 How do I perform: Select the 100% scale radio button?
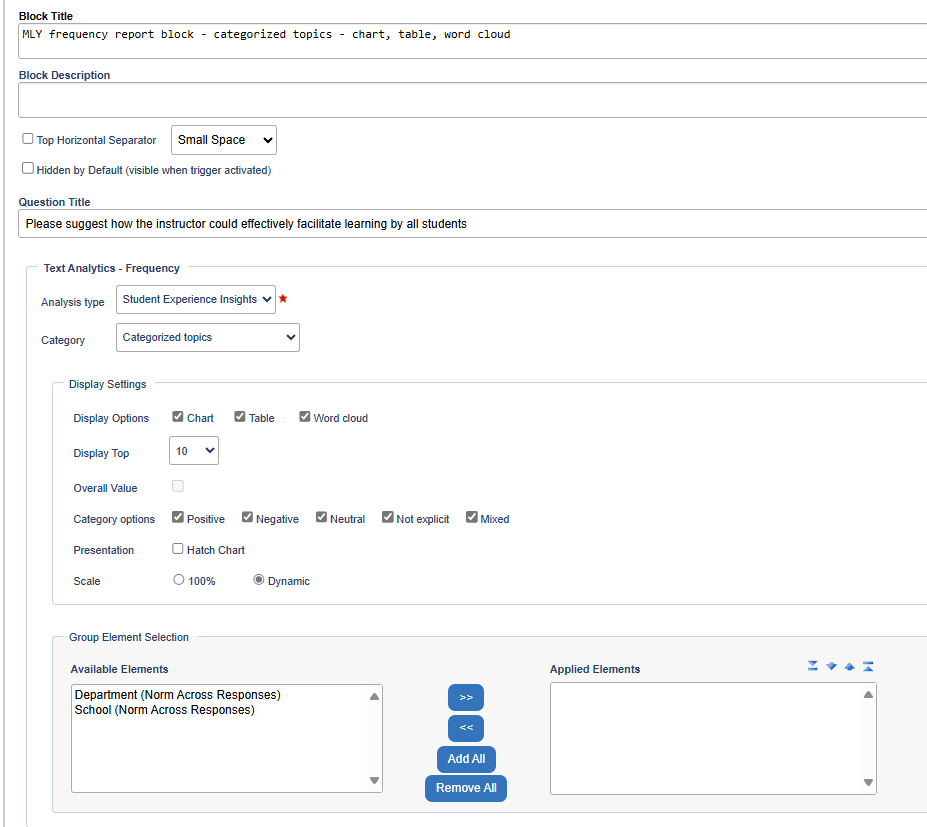pos(179,580)
